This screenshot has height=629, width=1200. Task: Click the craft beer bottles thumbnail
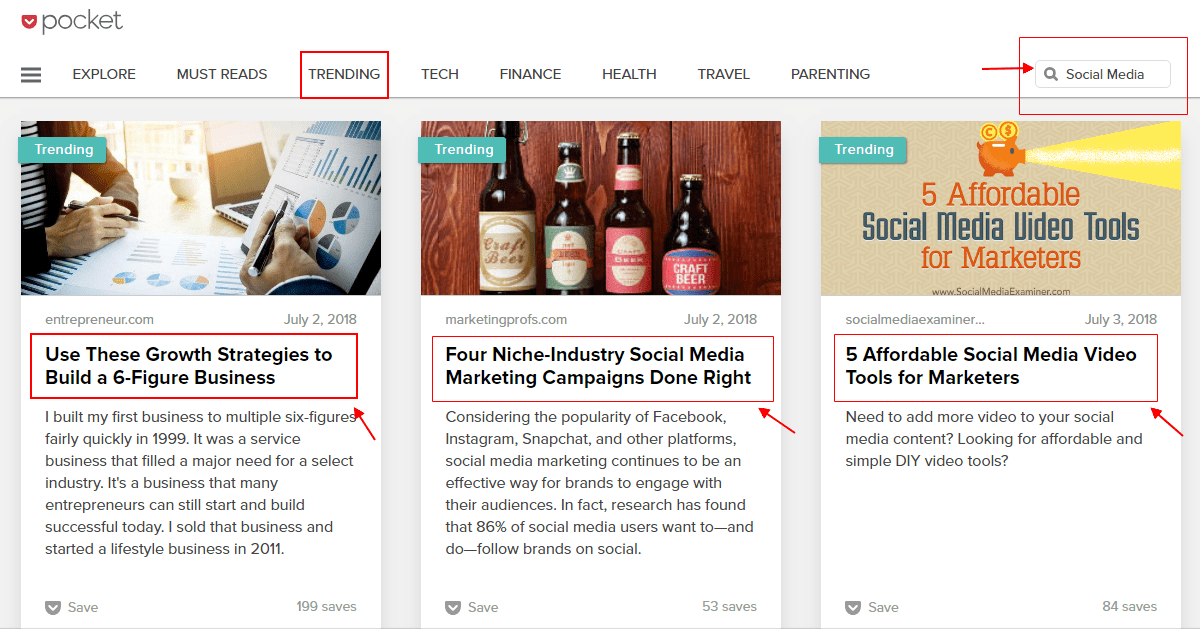pos(601,208)
